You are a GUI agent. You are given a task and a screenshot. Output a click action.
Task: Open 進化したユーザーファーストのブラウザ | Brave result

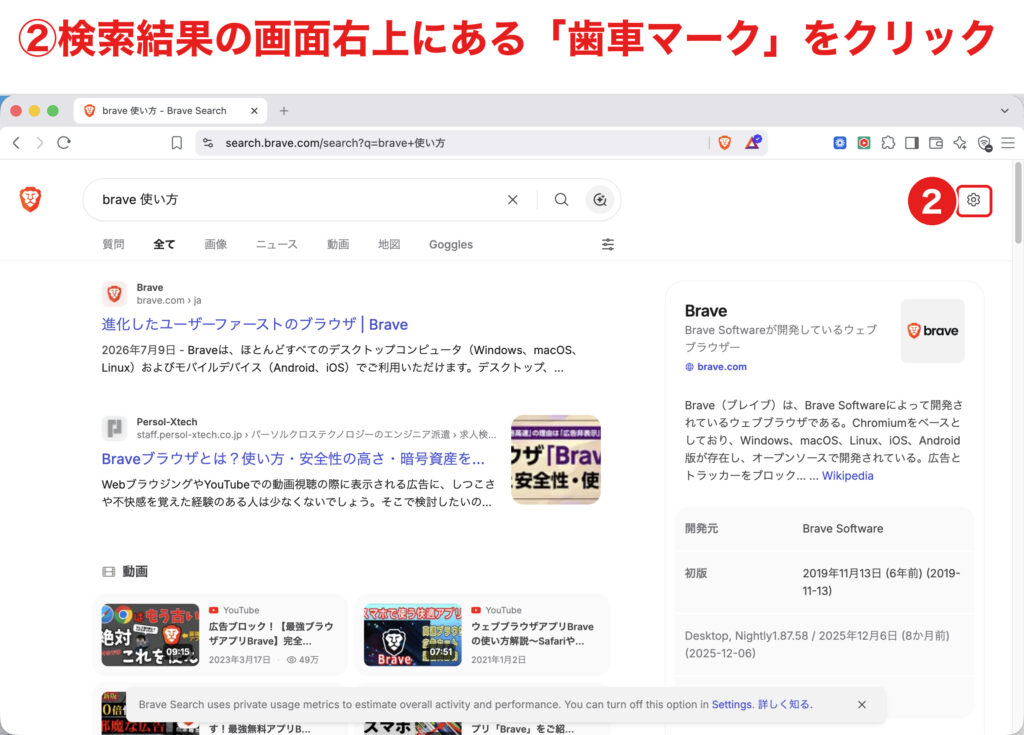pyautogui.click(x=255, y=324)
